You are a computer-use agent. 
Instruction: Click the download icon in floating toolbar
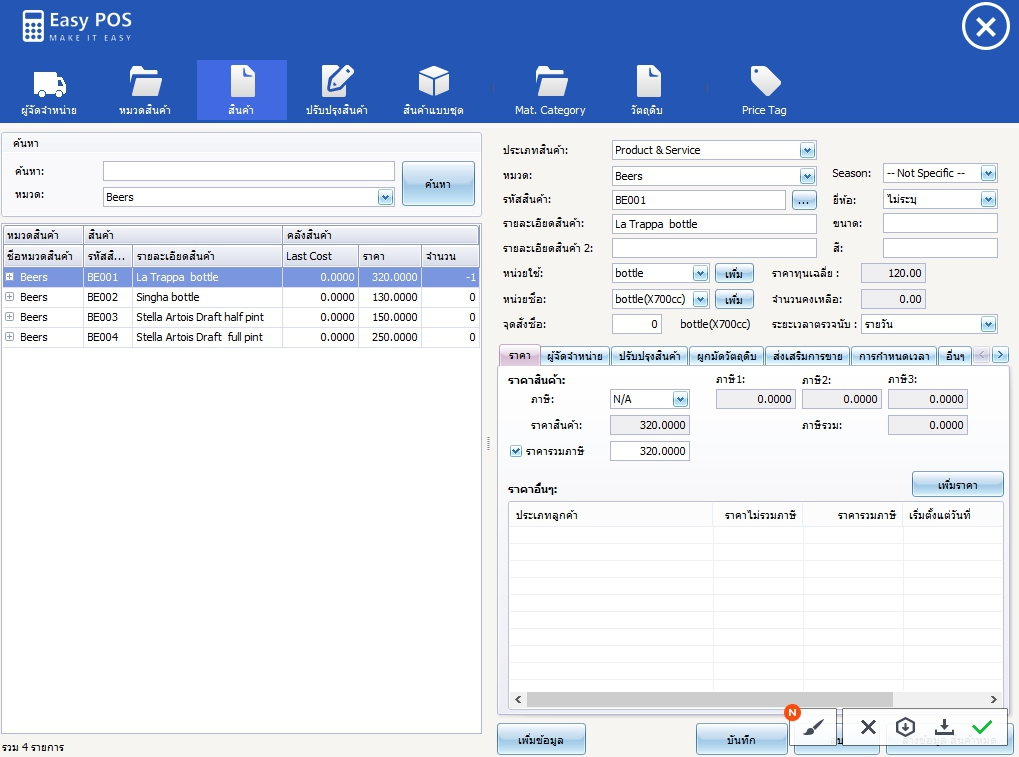(944, 727)
